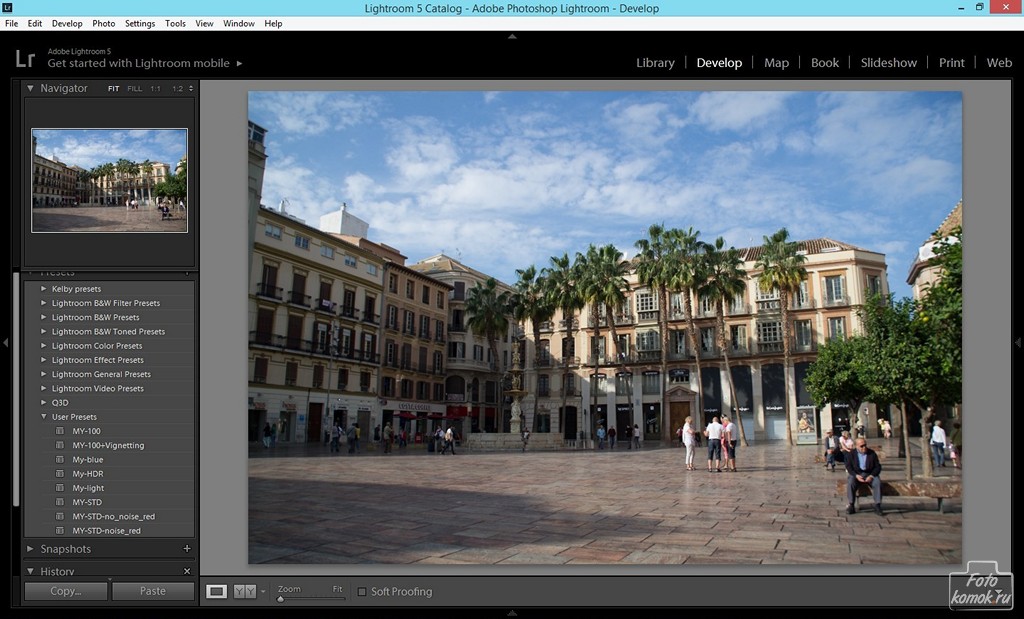1024x619 pixels.
Task: Open the Navigator zoom ratio chooser arrows
Action: 191,88
